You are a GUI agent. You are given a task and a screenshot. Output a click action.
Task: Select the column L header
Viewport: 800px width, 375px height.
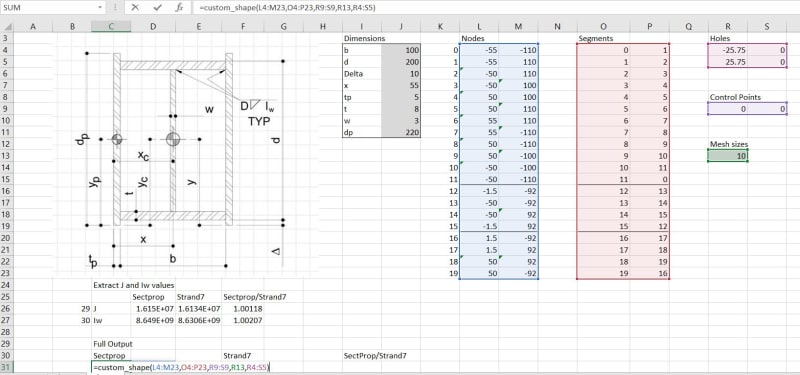pos(479,27)
